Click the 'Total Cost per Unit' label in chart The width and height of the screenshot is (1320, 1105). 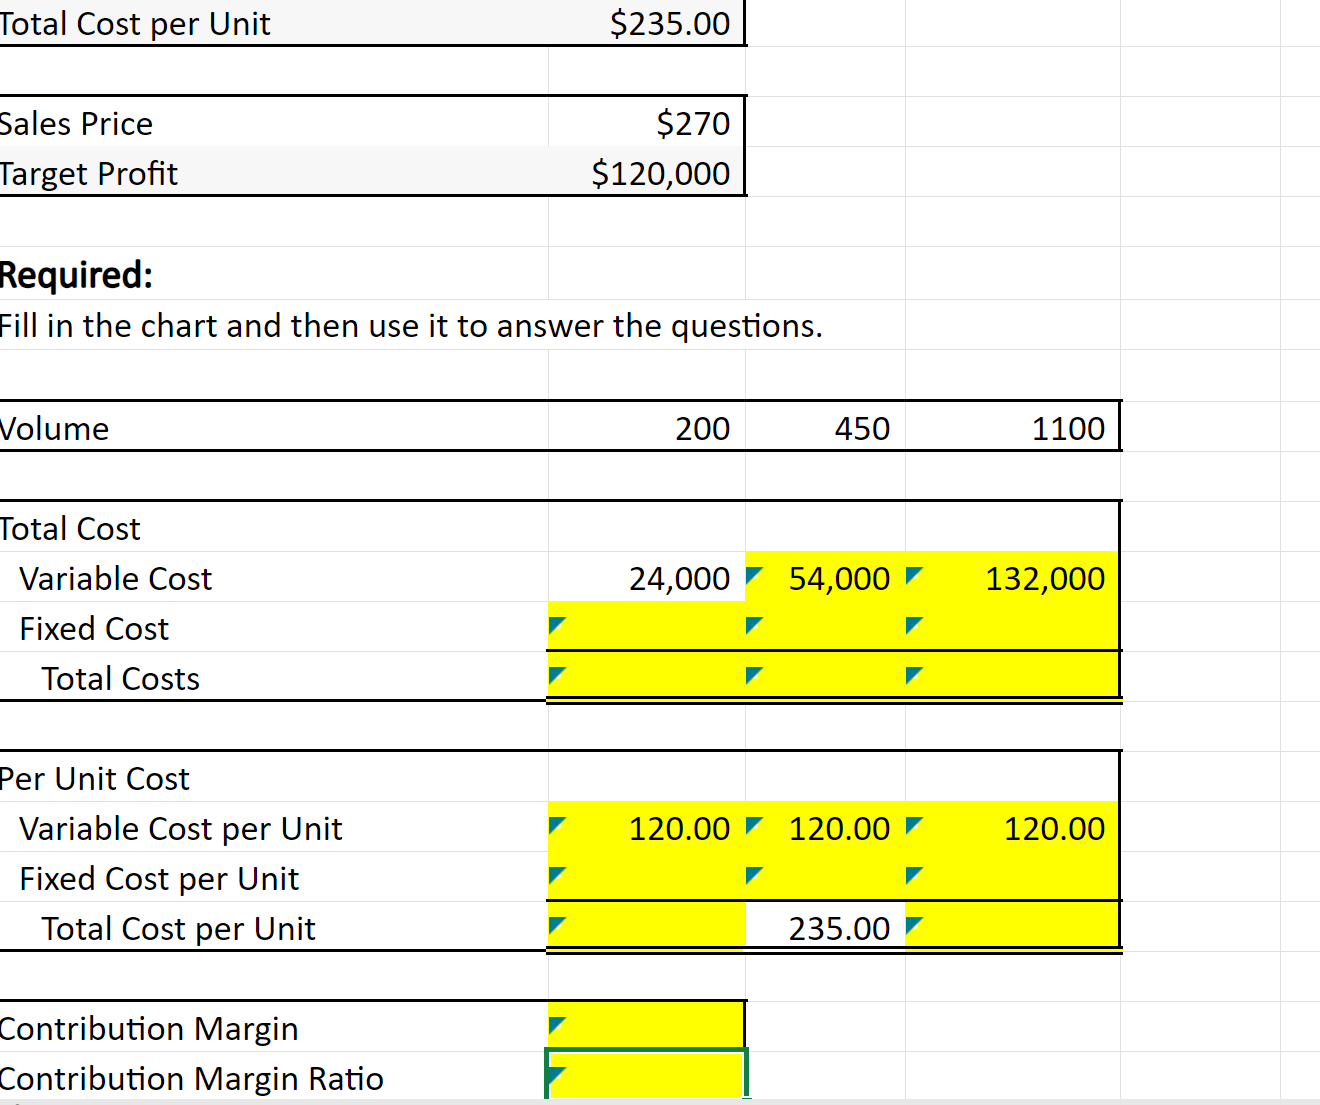click(274, 927)
